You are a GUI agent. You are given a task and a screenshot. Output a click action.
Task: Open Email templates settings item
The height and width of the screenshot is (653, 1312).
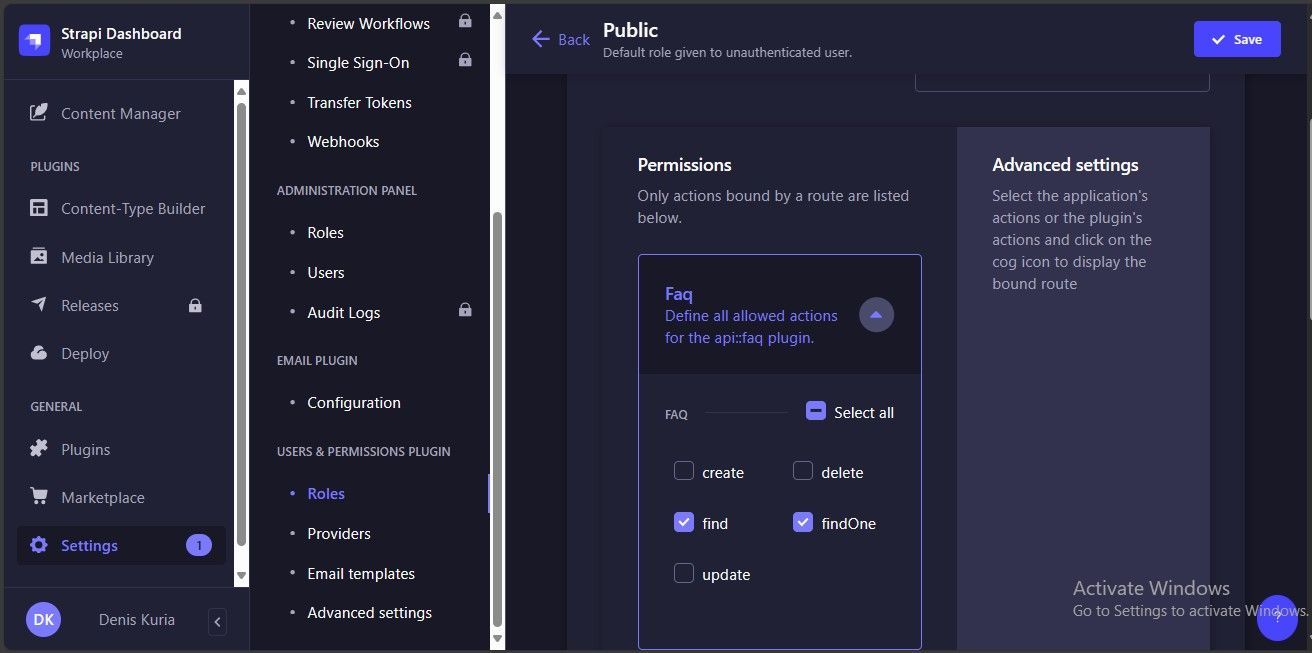361,573
